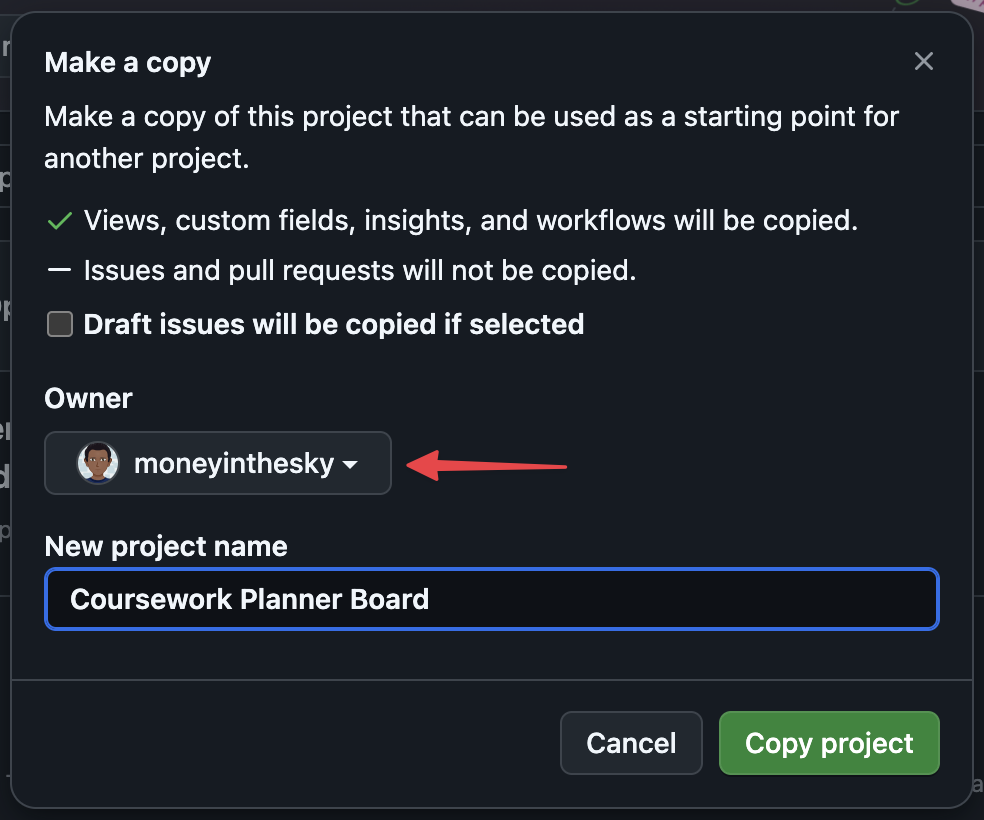984x820 pixels.
Task: Click 'Draft issues will be copied' label
Action: pos(333,324)
